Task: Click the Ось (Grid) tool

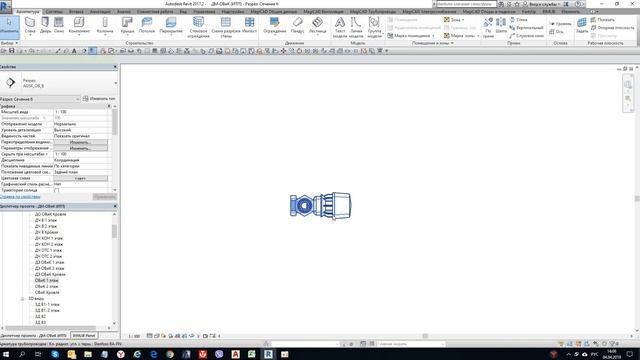Action: coord(556,31)
